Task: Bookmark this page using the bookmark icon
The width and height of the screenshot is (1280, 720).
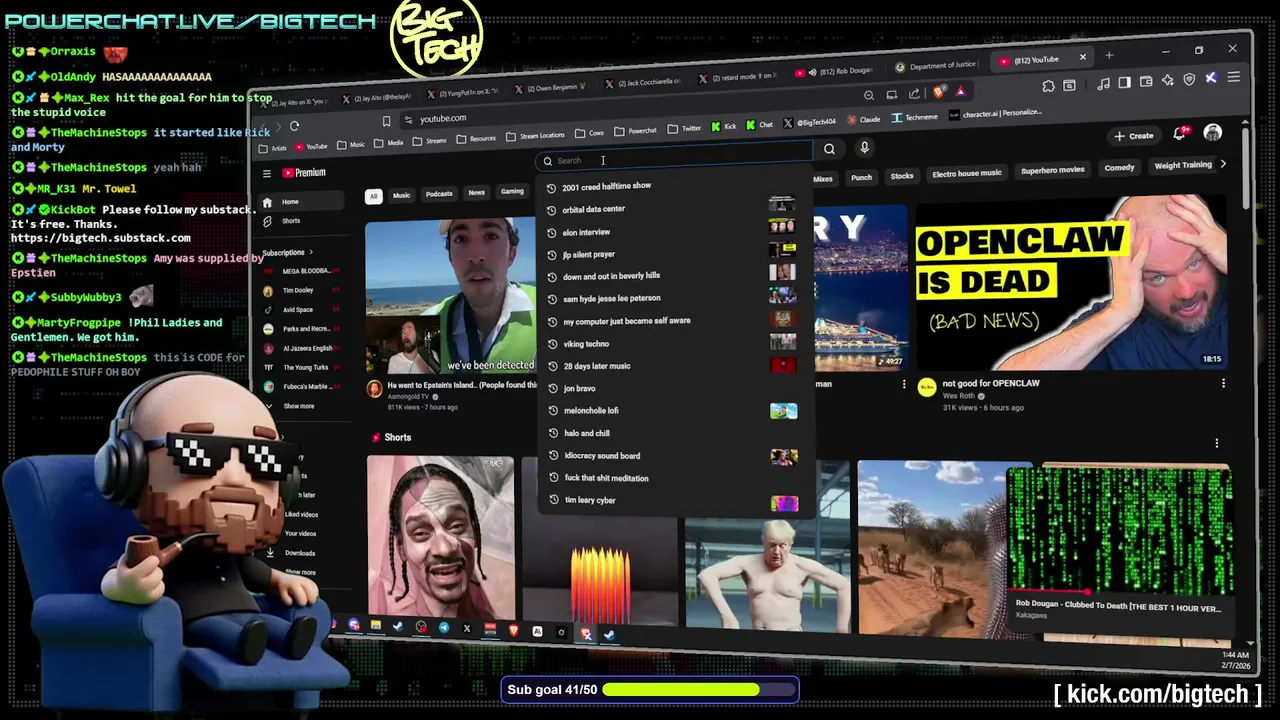Action: [386, 121]
